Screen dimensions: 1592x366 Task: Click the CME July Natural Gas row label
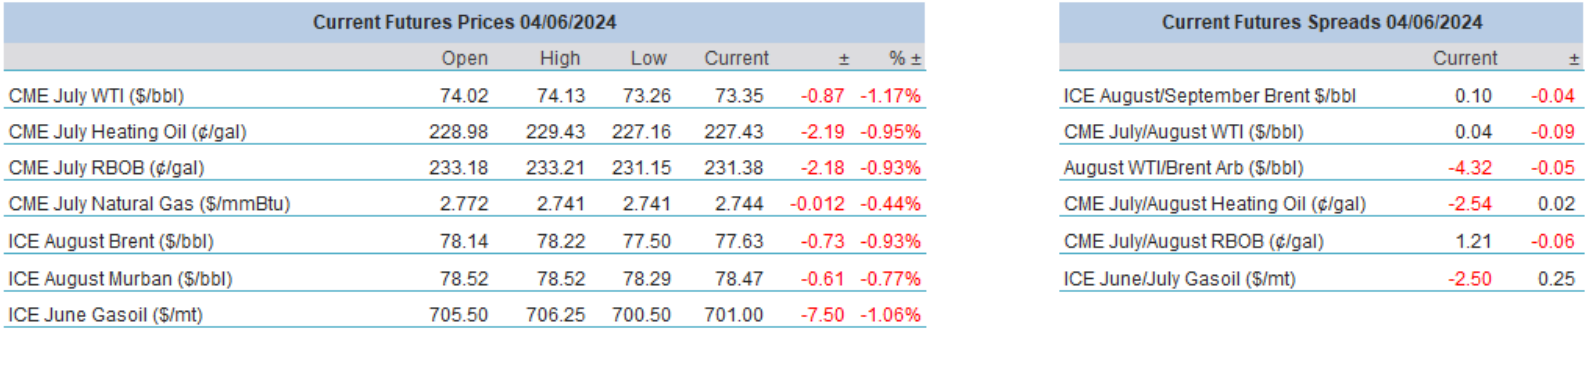149,204
